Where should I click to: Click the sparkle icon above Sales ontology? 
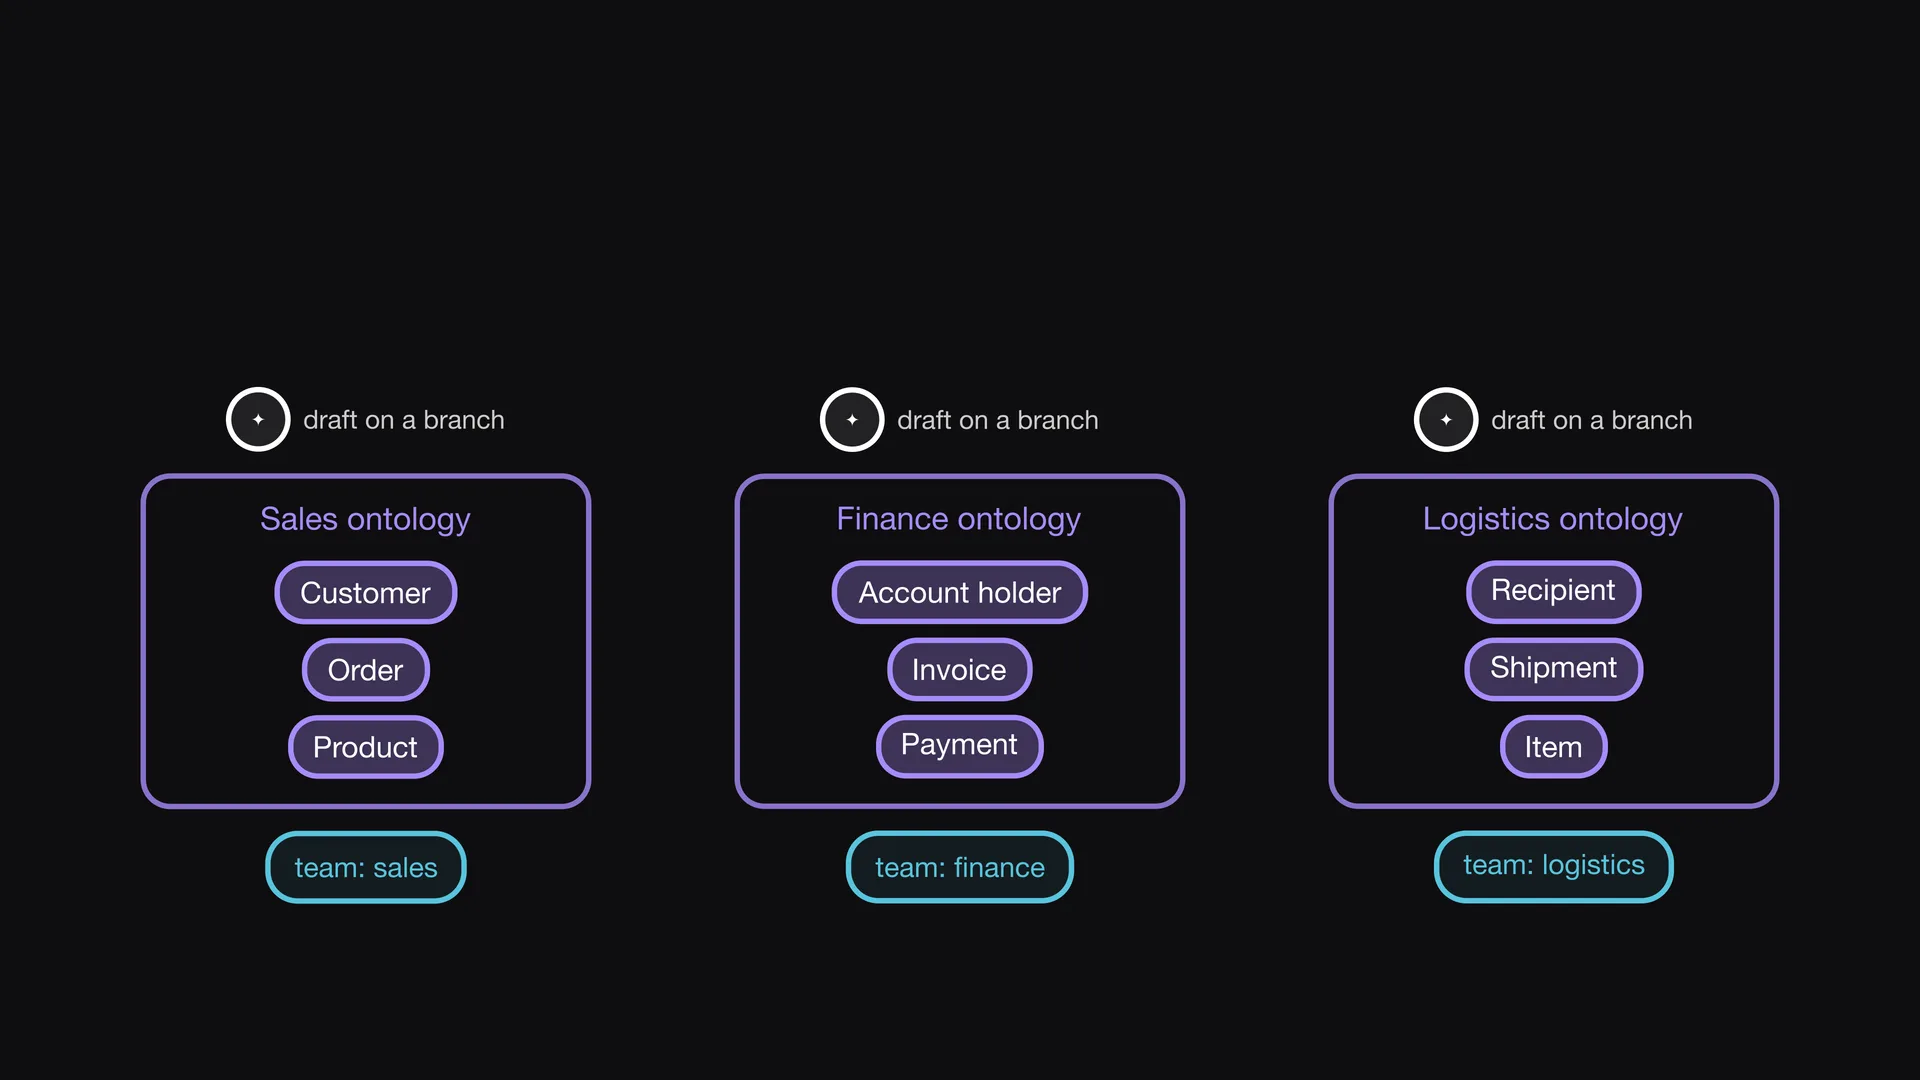click(x=258, y=419)
